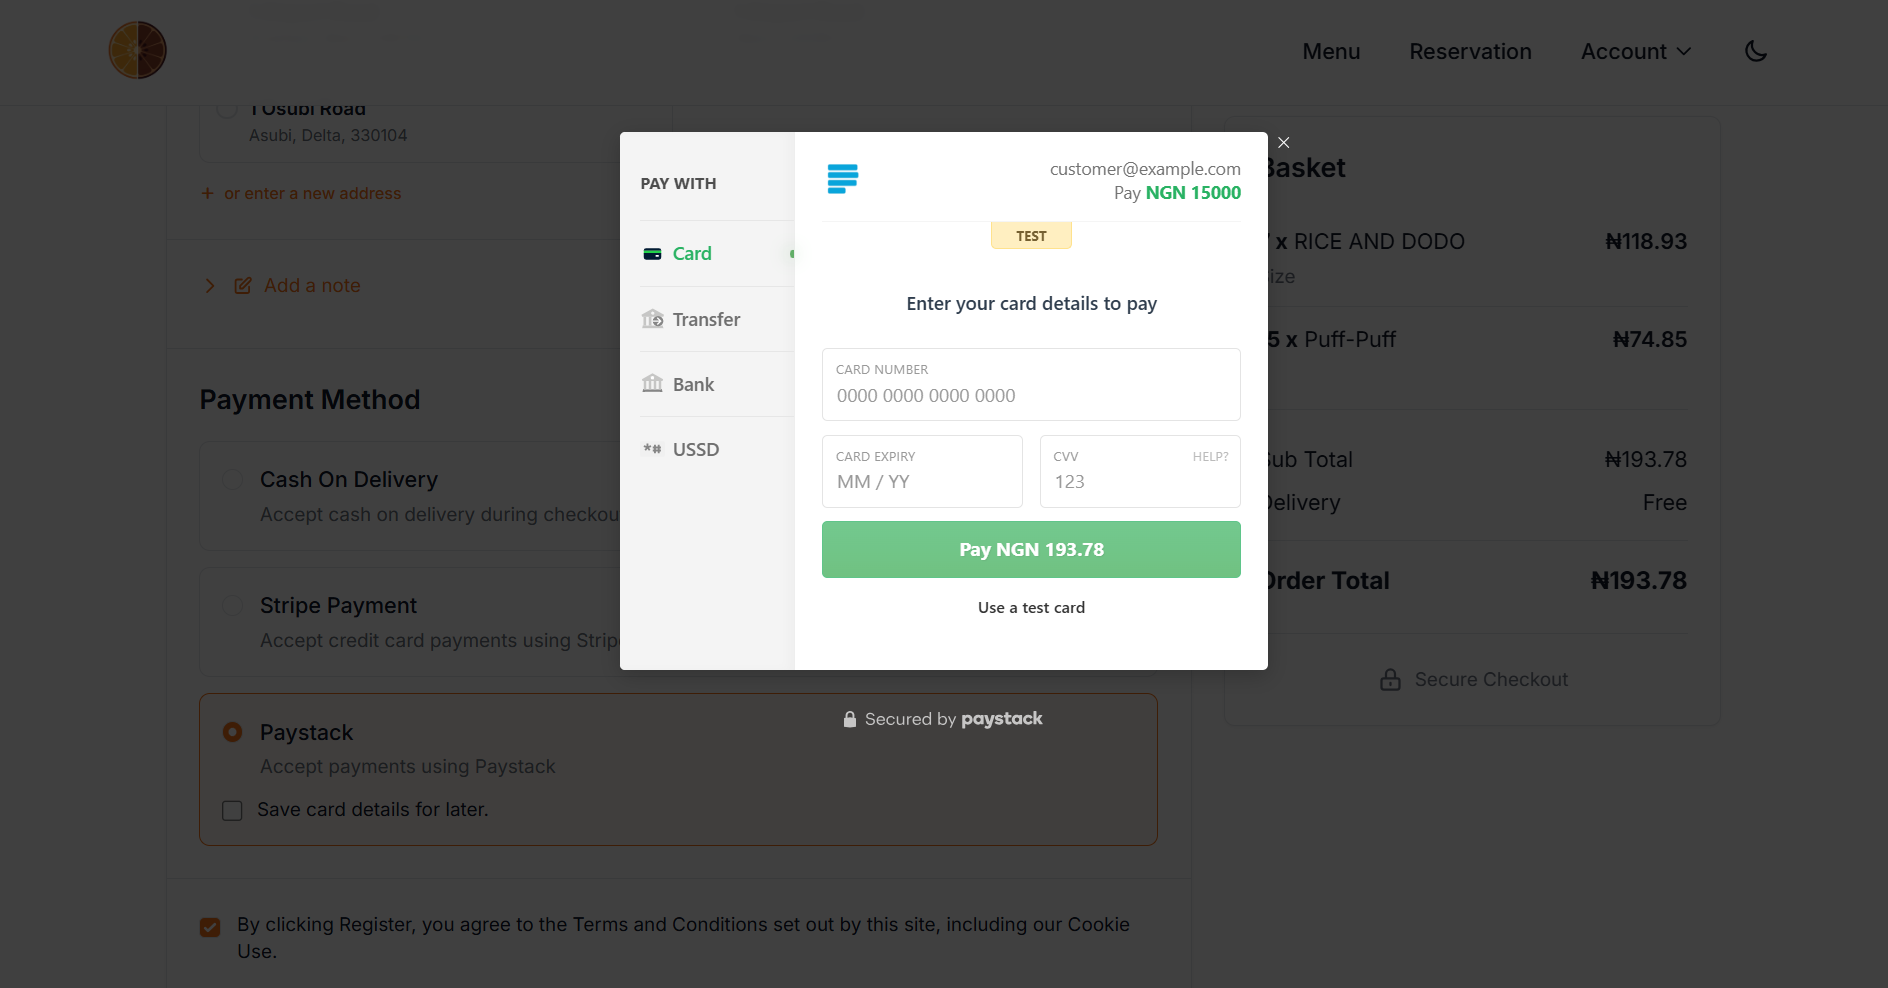The image size is (1888, 988).
Task: Select the Cash On Delivery radio button
Action: click(232, 479)
